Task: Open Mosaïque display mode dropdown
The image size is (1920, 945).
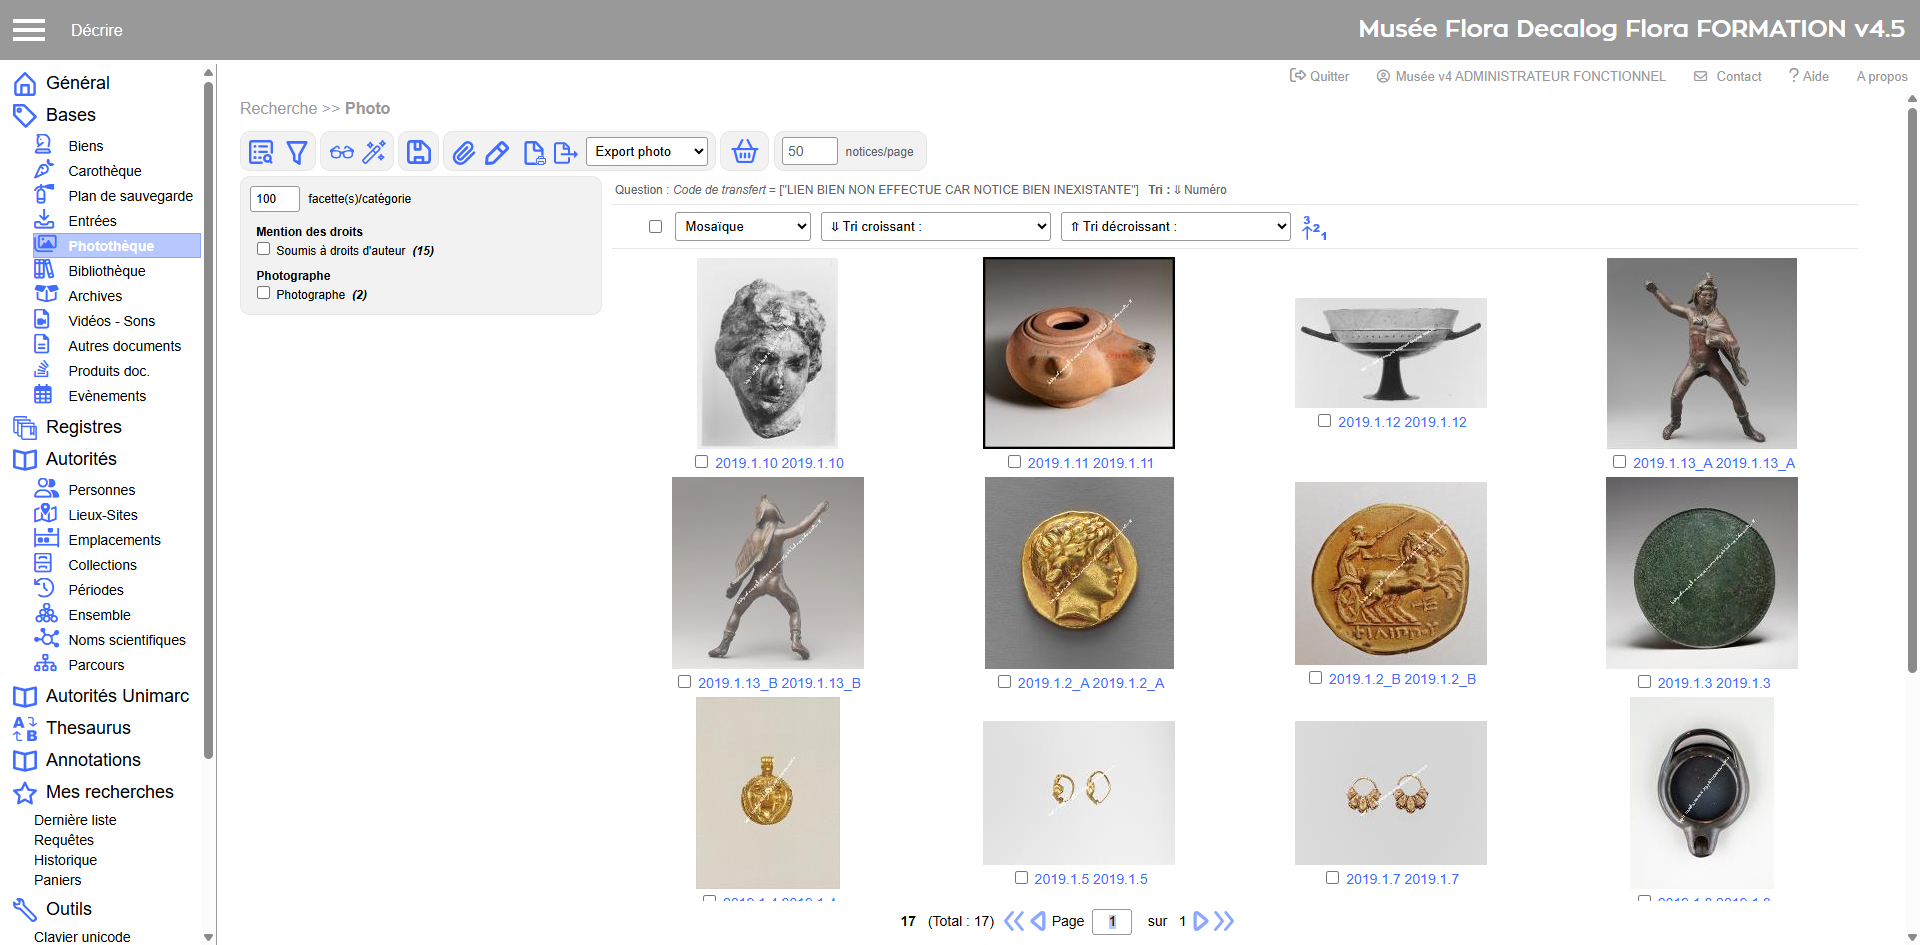Action: click(742, 227)
